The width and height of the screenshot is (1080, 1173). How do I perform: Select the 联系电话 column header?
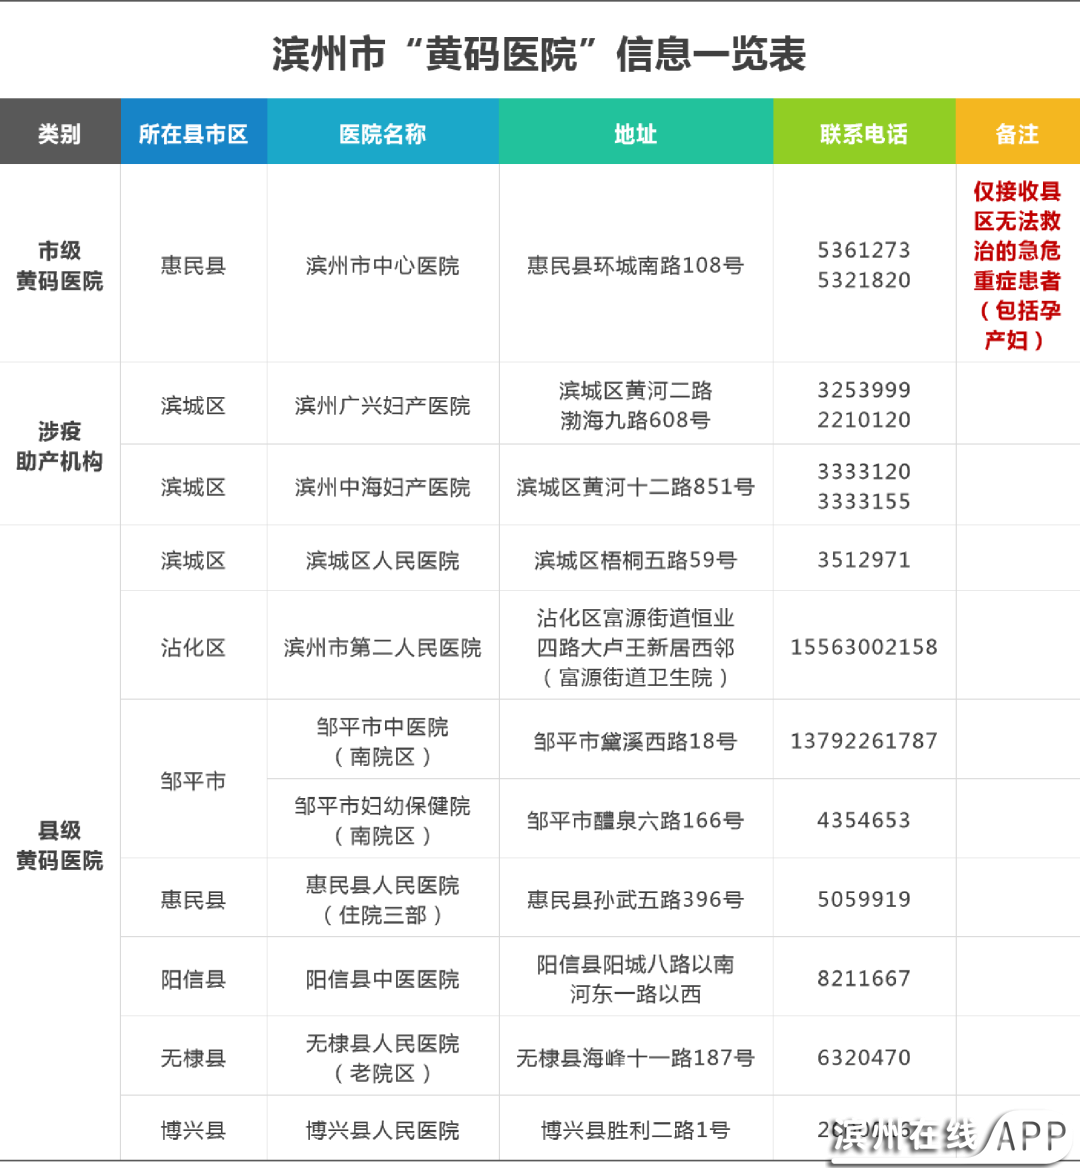click(863, 133)
